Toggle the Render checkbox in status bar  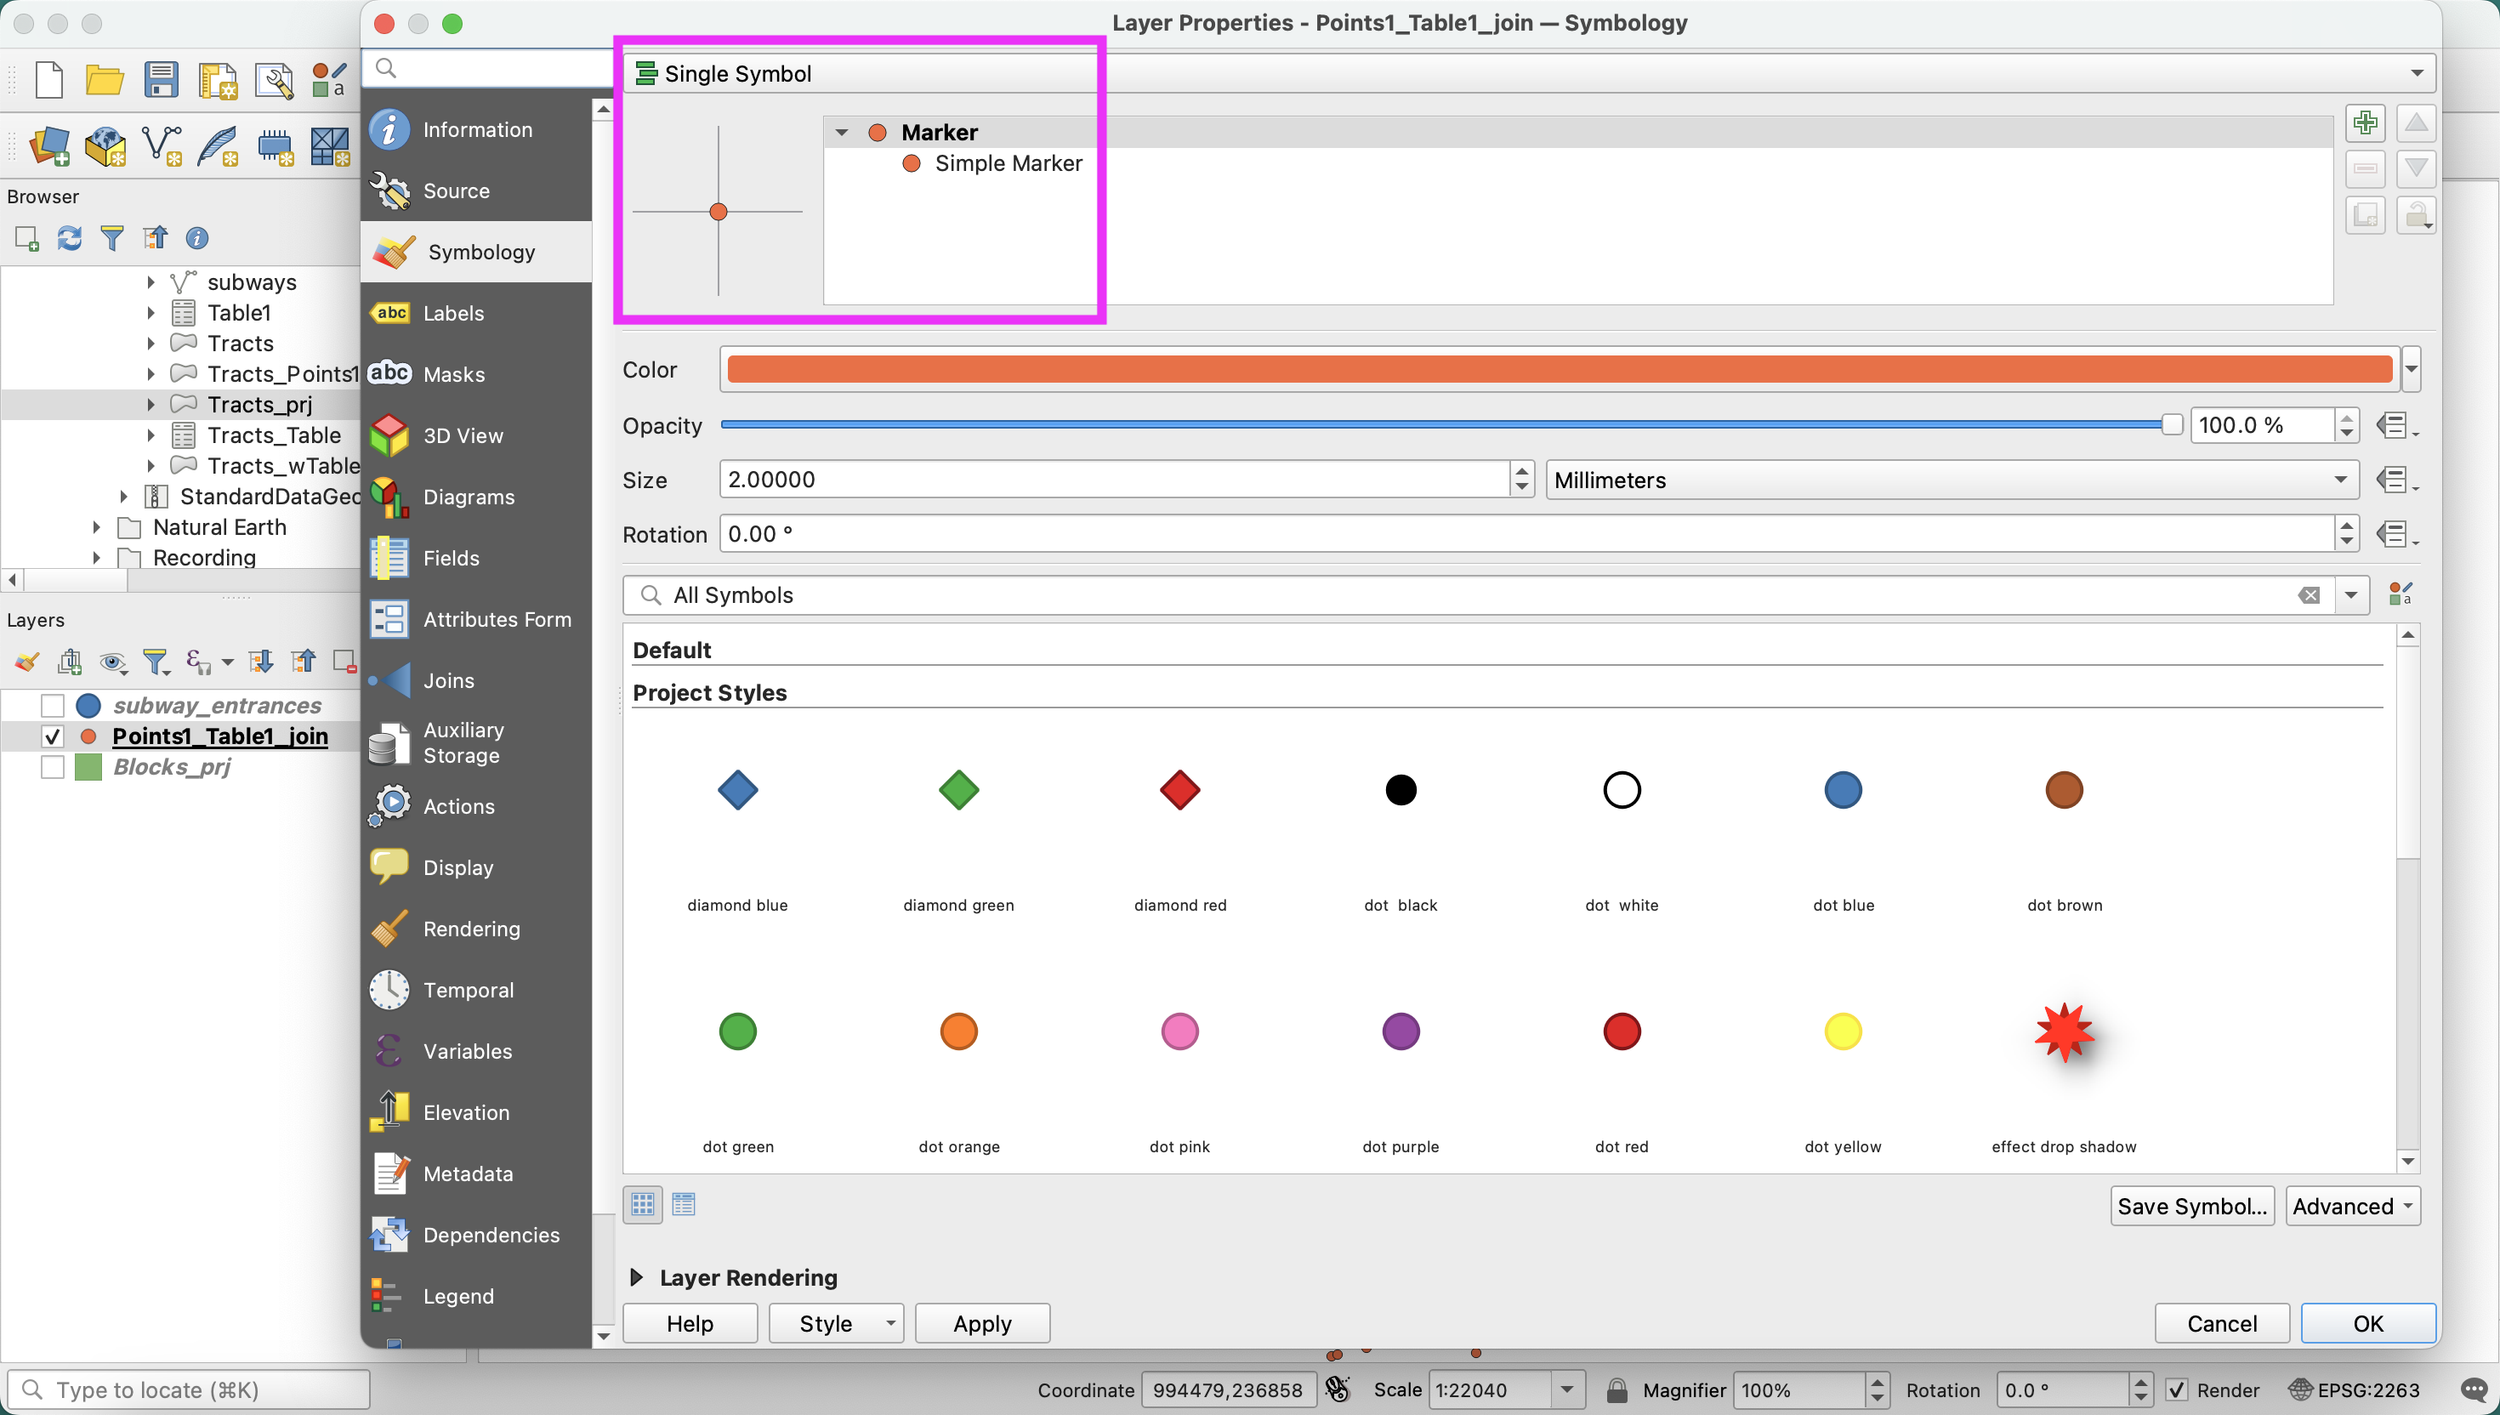click(2176, 1390)
